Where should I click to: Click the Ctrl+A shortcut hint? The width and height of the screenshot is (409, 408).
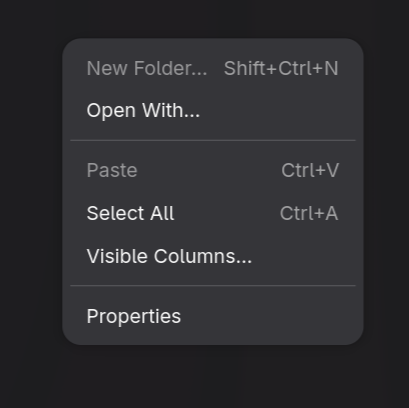[x=309, y=213]
